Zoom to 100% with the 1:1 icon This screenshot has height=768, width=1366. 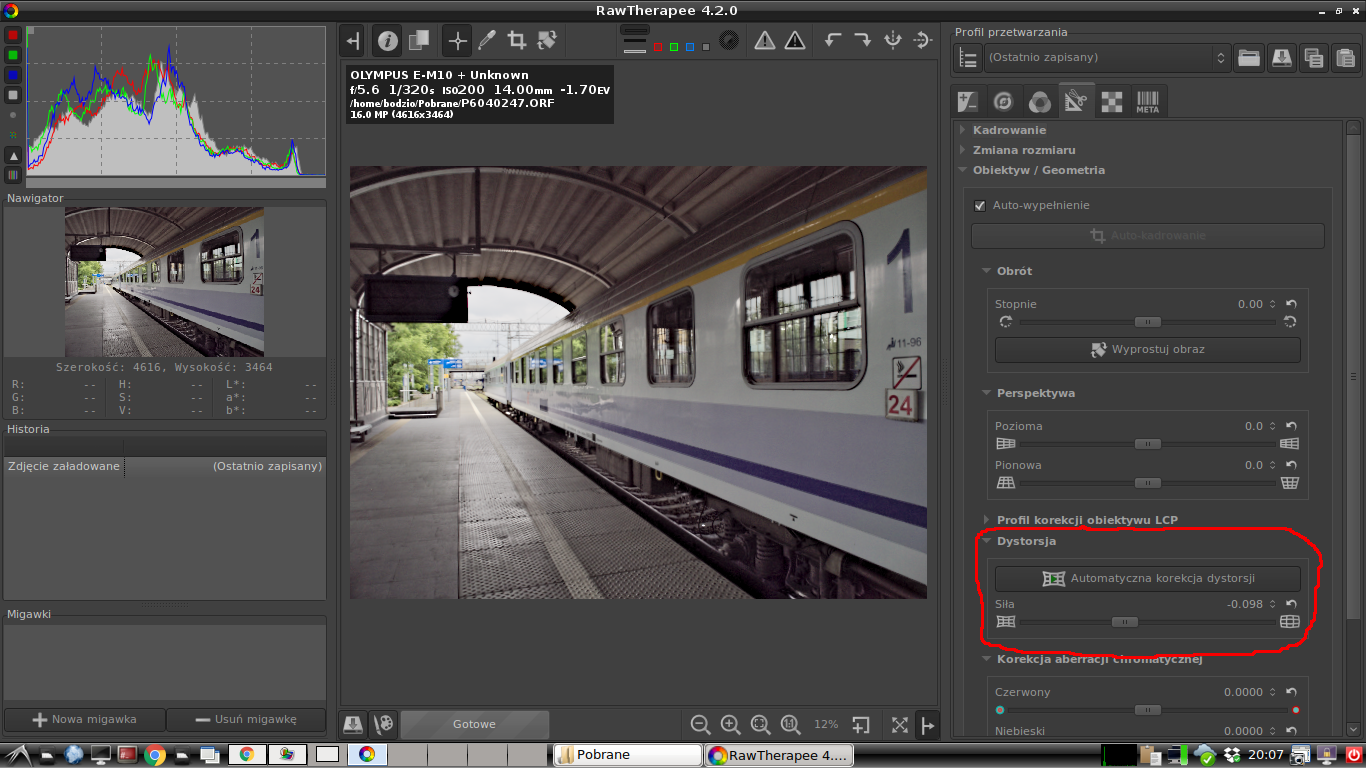790,724
